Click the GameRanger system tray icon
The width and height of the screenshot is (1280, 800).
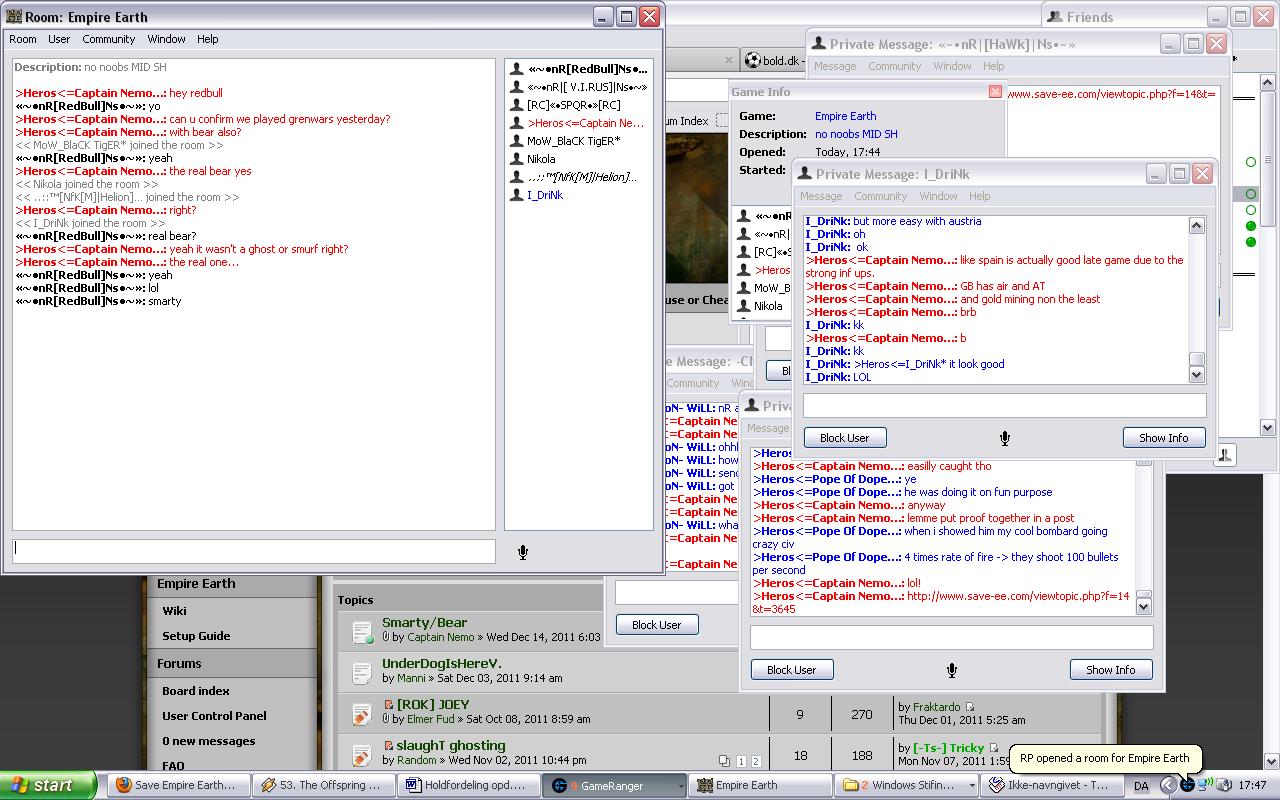point(1187,785)
